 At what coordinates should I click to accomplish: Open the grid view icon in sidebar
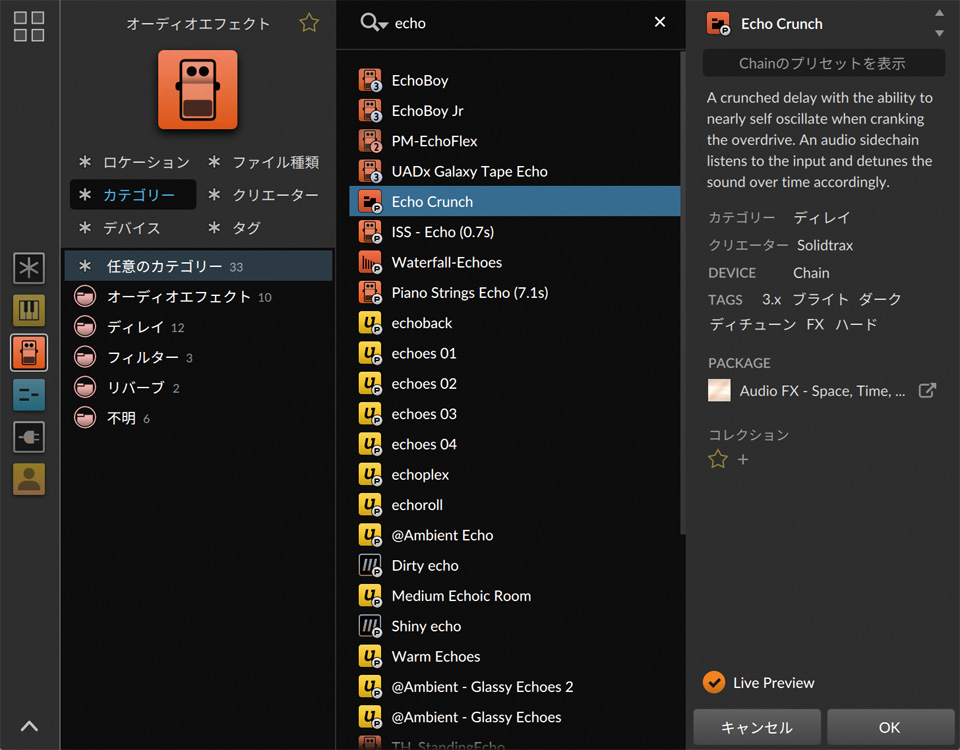pyautogui.click(x=29, y=26)
